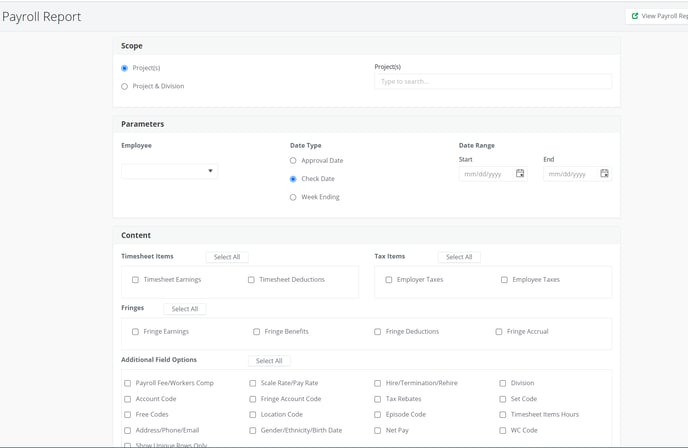This screenshot has width=688, height=448.
Task: Tick the Employer Taxes checkbox
Action: [389, 280]
